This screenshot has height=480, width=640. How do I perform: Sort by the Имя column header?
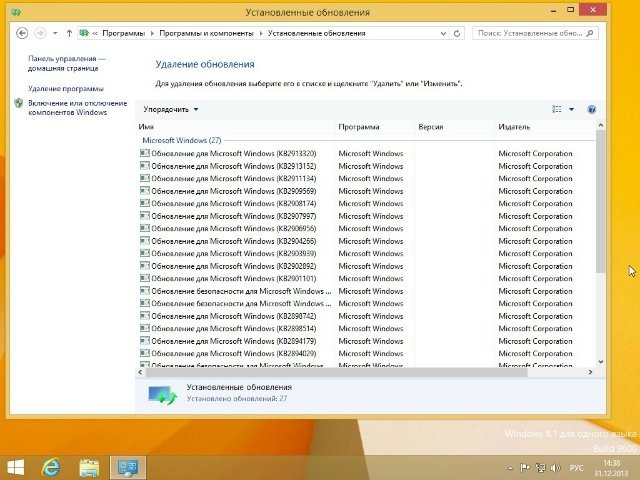[235, 127]
